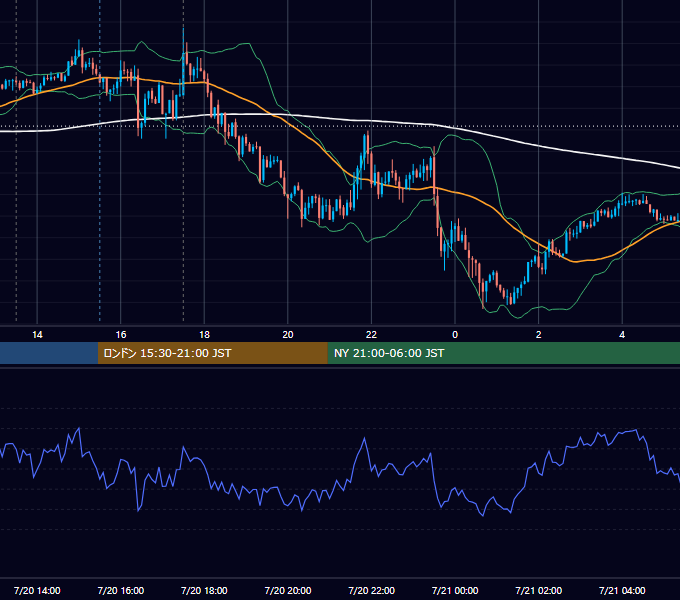This screenshot has width=680, height=600.
Task: Select the NY 21:00-06:00 JST session bar
Action: point(503,353)
